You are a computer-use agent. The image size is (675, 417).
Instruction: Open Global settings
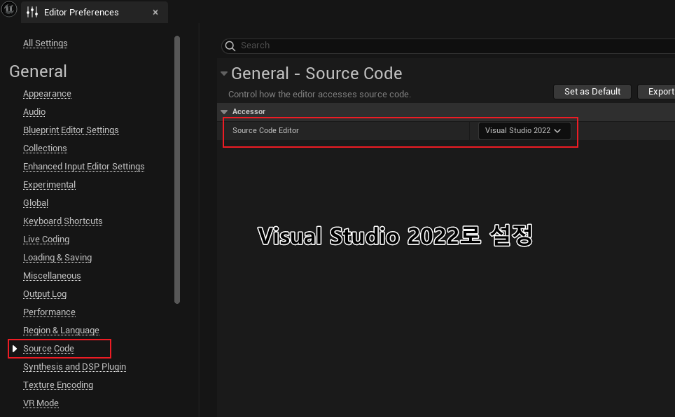point(36,203)
